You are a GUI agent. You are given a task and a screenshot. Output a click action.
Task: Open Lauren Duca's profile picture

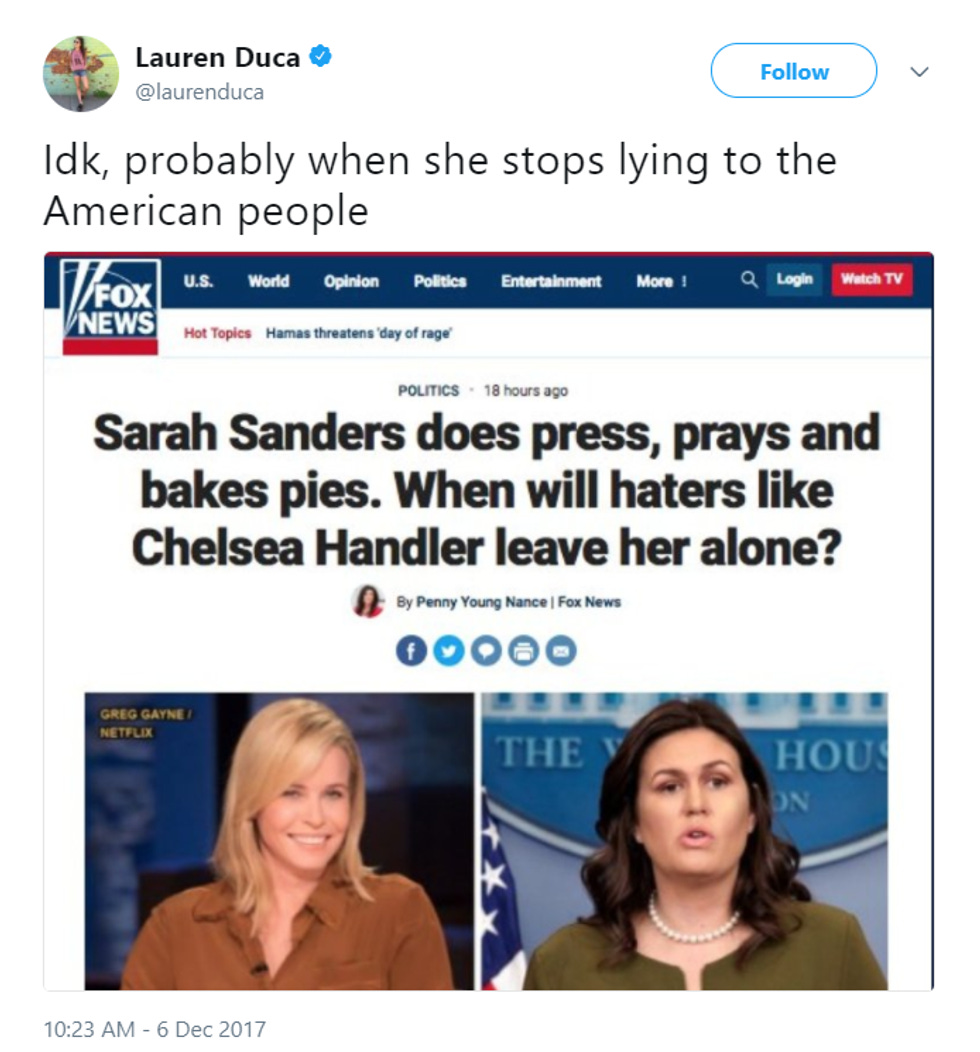pos(80,70)
